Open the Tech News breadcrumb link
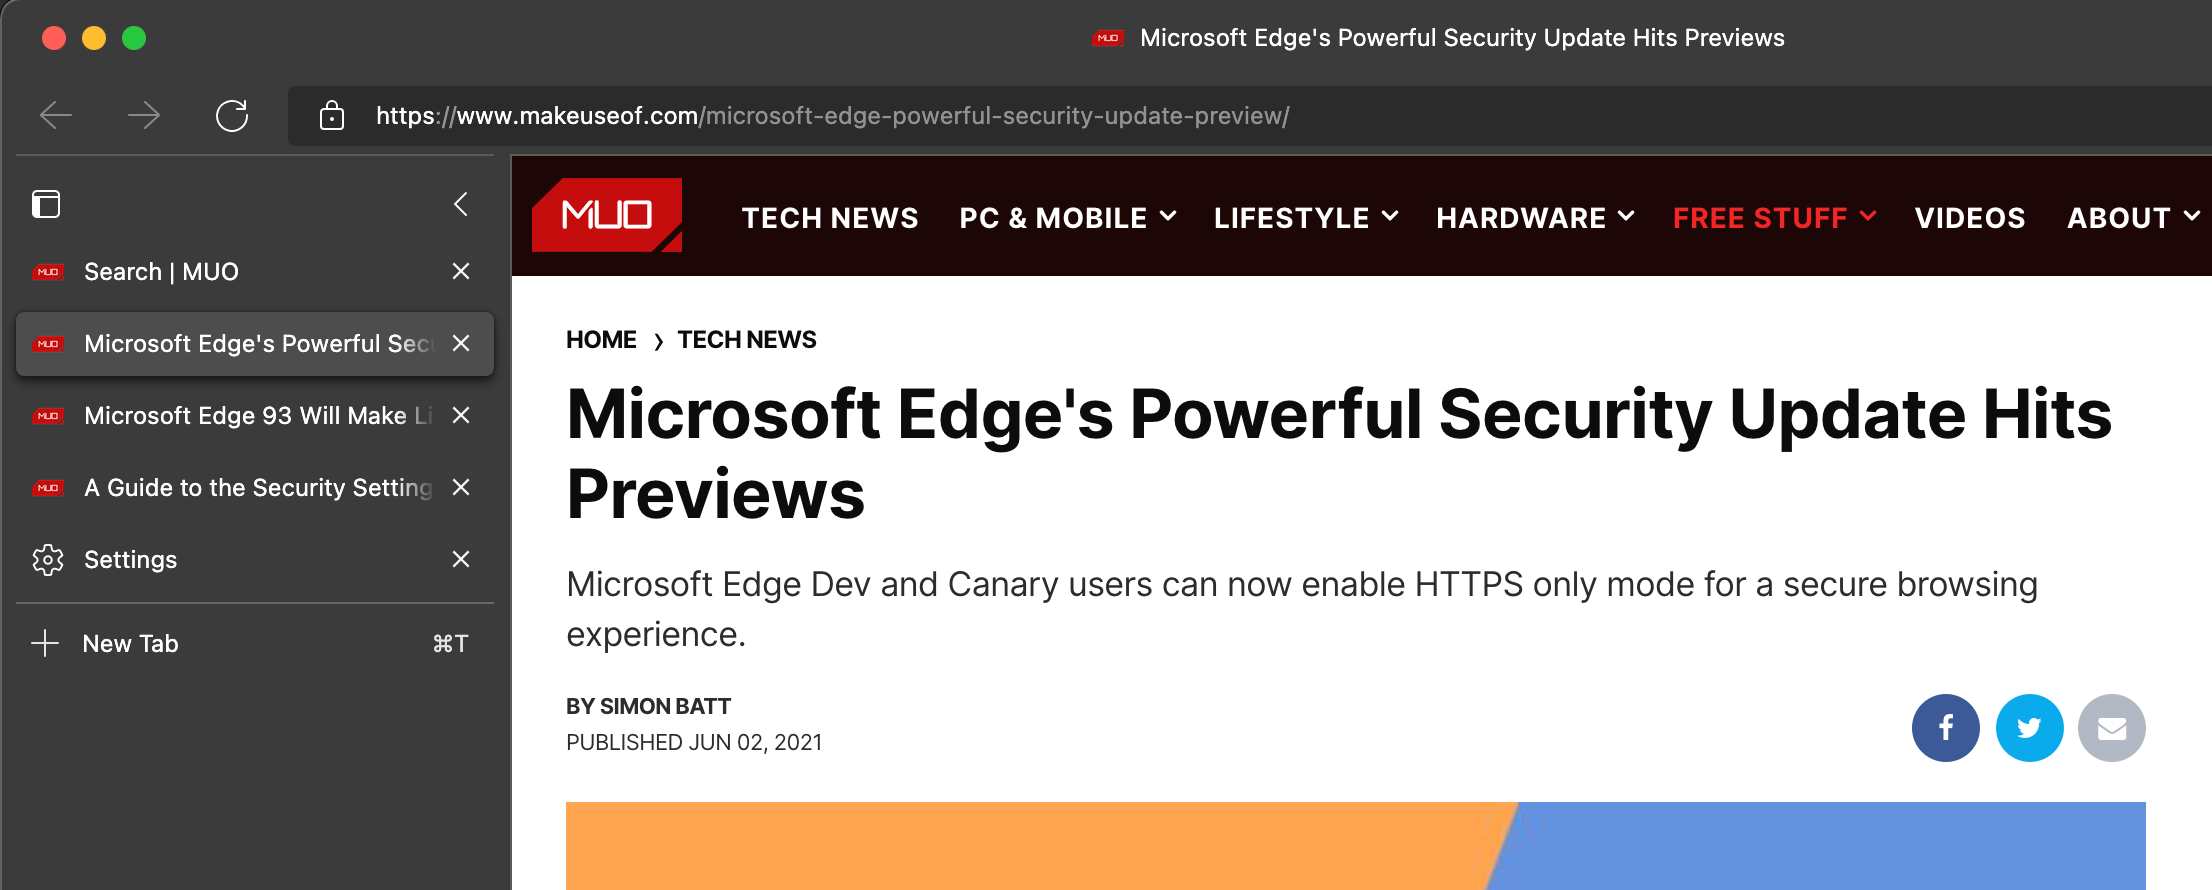The height and width of the screenshot is (890, 2212). pos(747,340)
